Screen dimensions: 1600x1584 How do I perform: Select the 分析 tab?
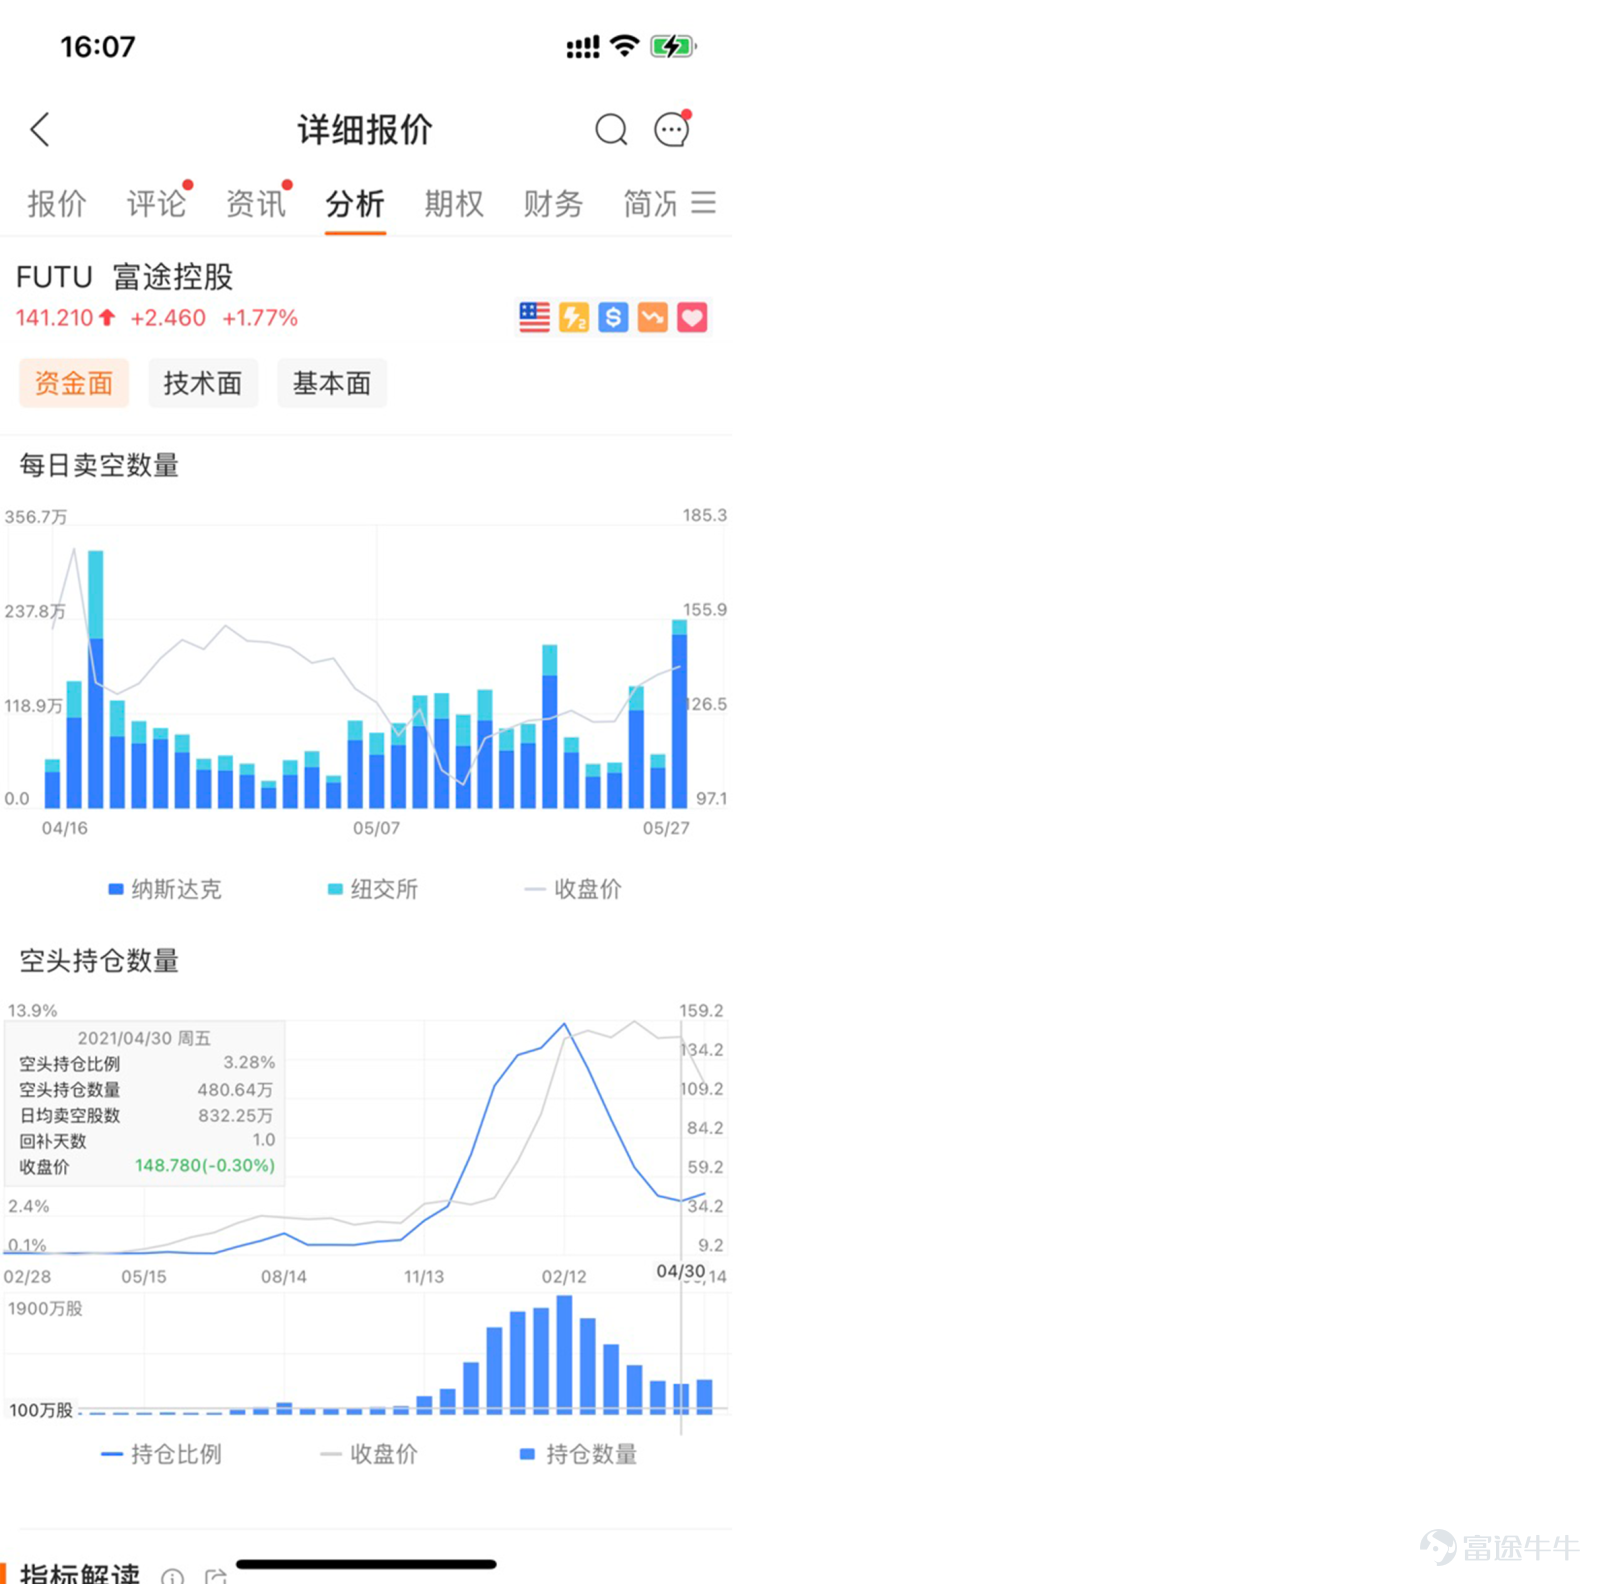(x=355, y=203)
